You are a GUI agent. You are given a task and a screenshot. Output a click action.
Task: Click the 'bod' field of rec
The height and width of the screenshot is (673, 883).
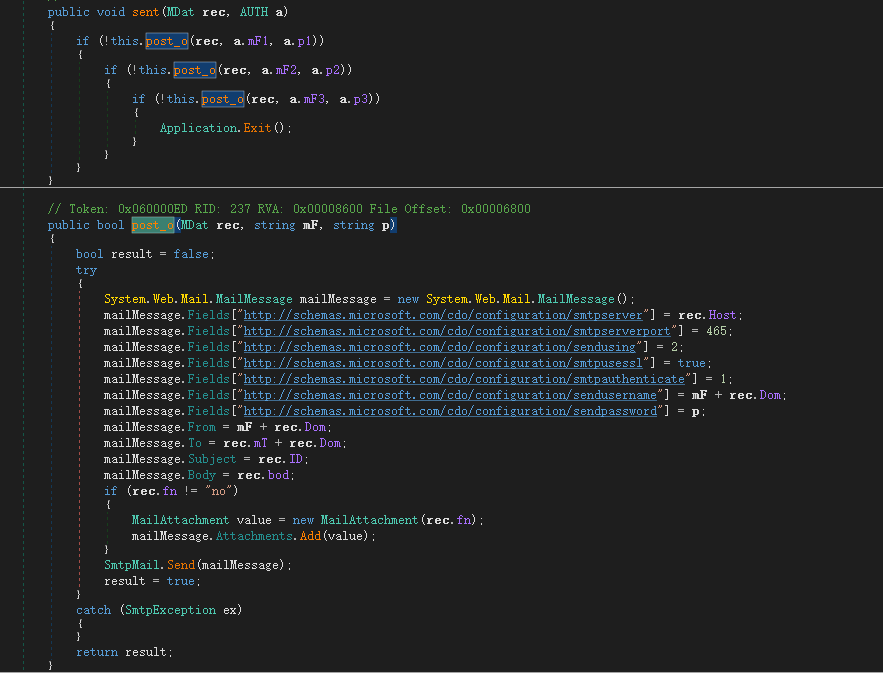click(278, 475)
